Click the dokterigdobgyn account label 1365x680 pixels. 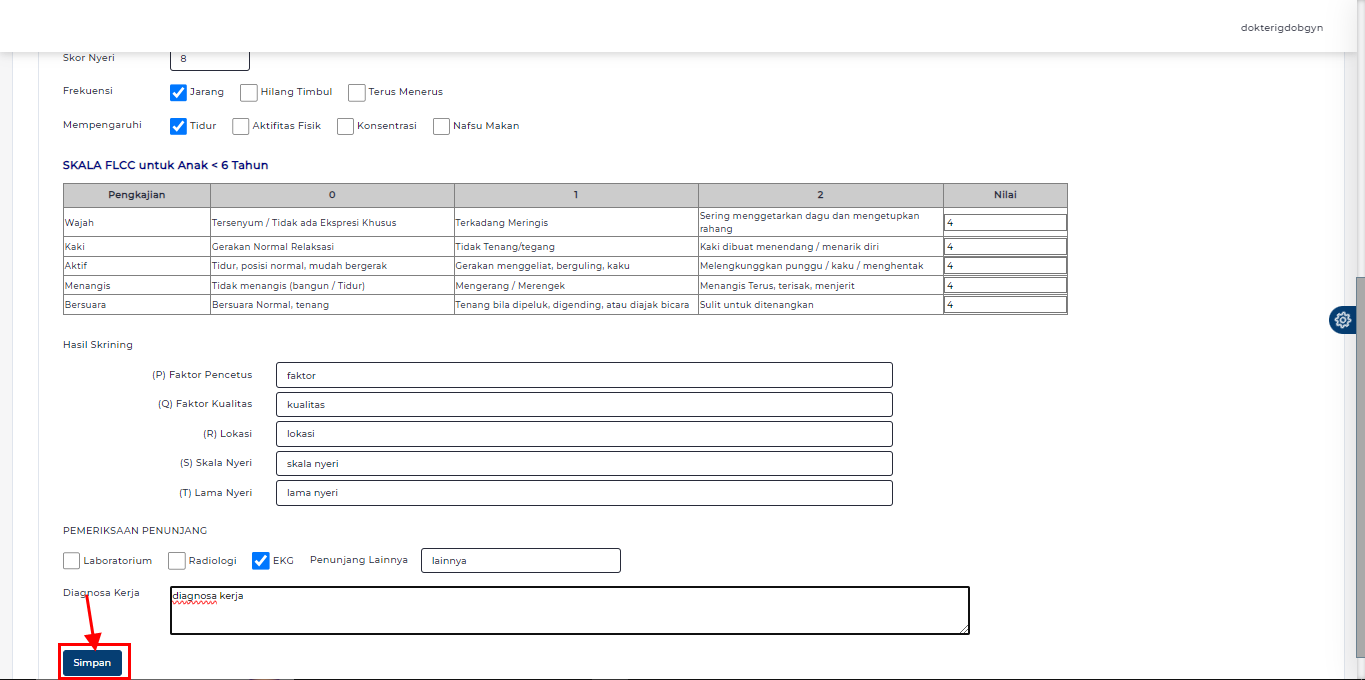pyautogui.click(x=1281, y=27)
